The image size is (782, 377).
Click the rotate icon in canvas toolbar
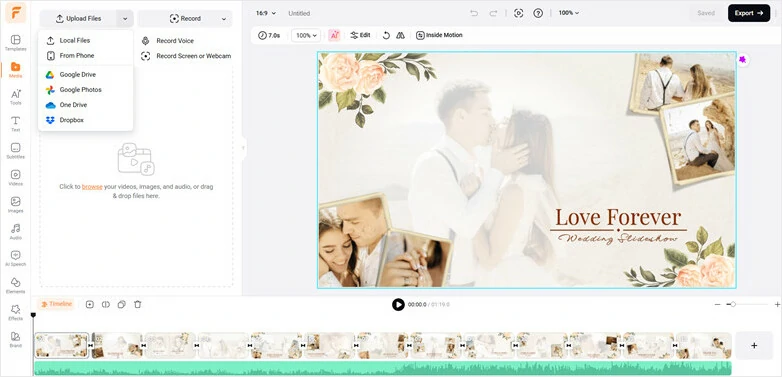point(386,35)
